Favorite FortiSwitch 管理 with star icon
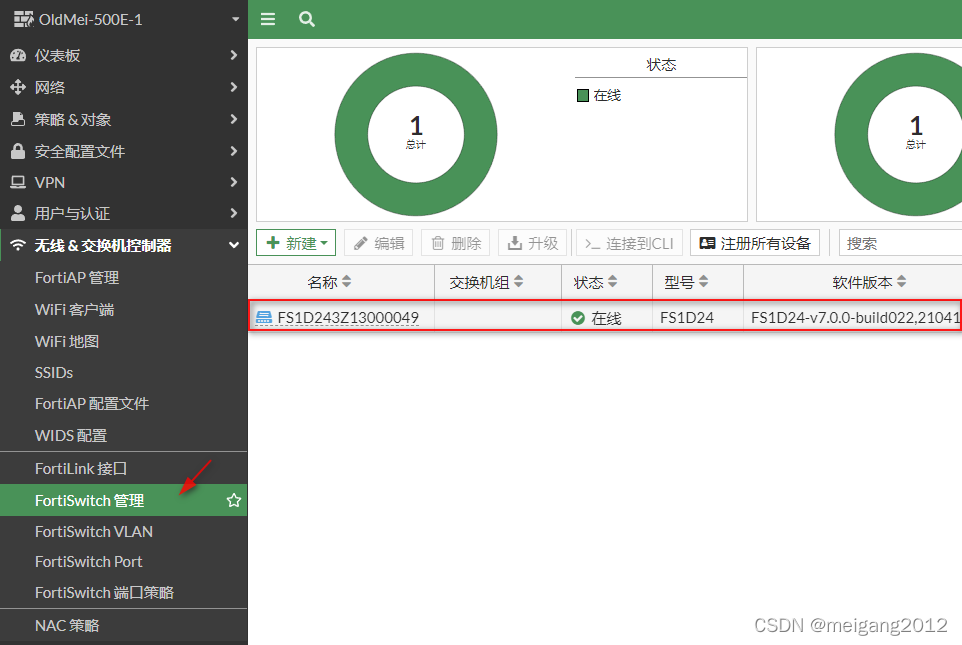Screen dimensions: 962x645 click(x=234, y=500)
